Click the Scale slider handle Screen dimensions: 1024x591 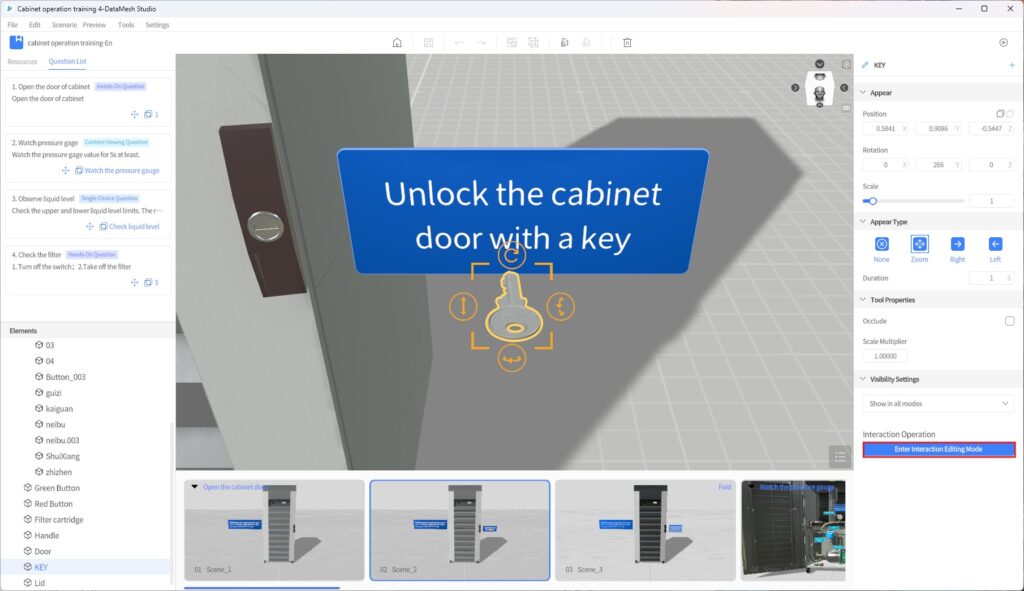coord(872,201)
